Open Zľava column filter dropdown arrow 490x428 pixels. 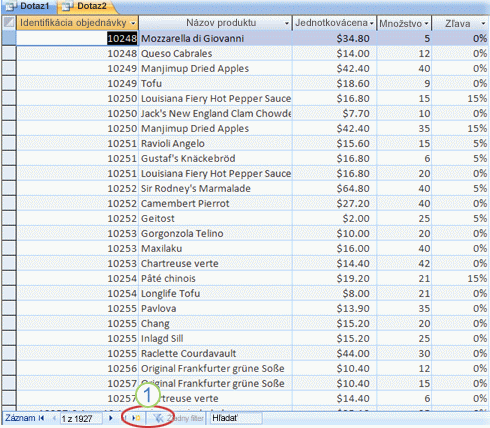[483, 23]
